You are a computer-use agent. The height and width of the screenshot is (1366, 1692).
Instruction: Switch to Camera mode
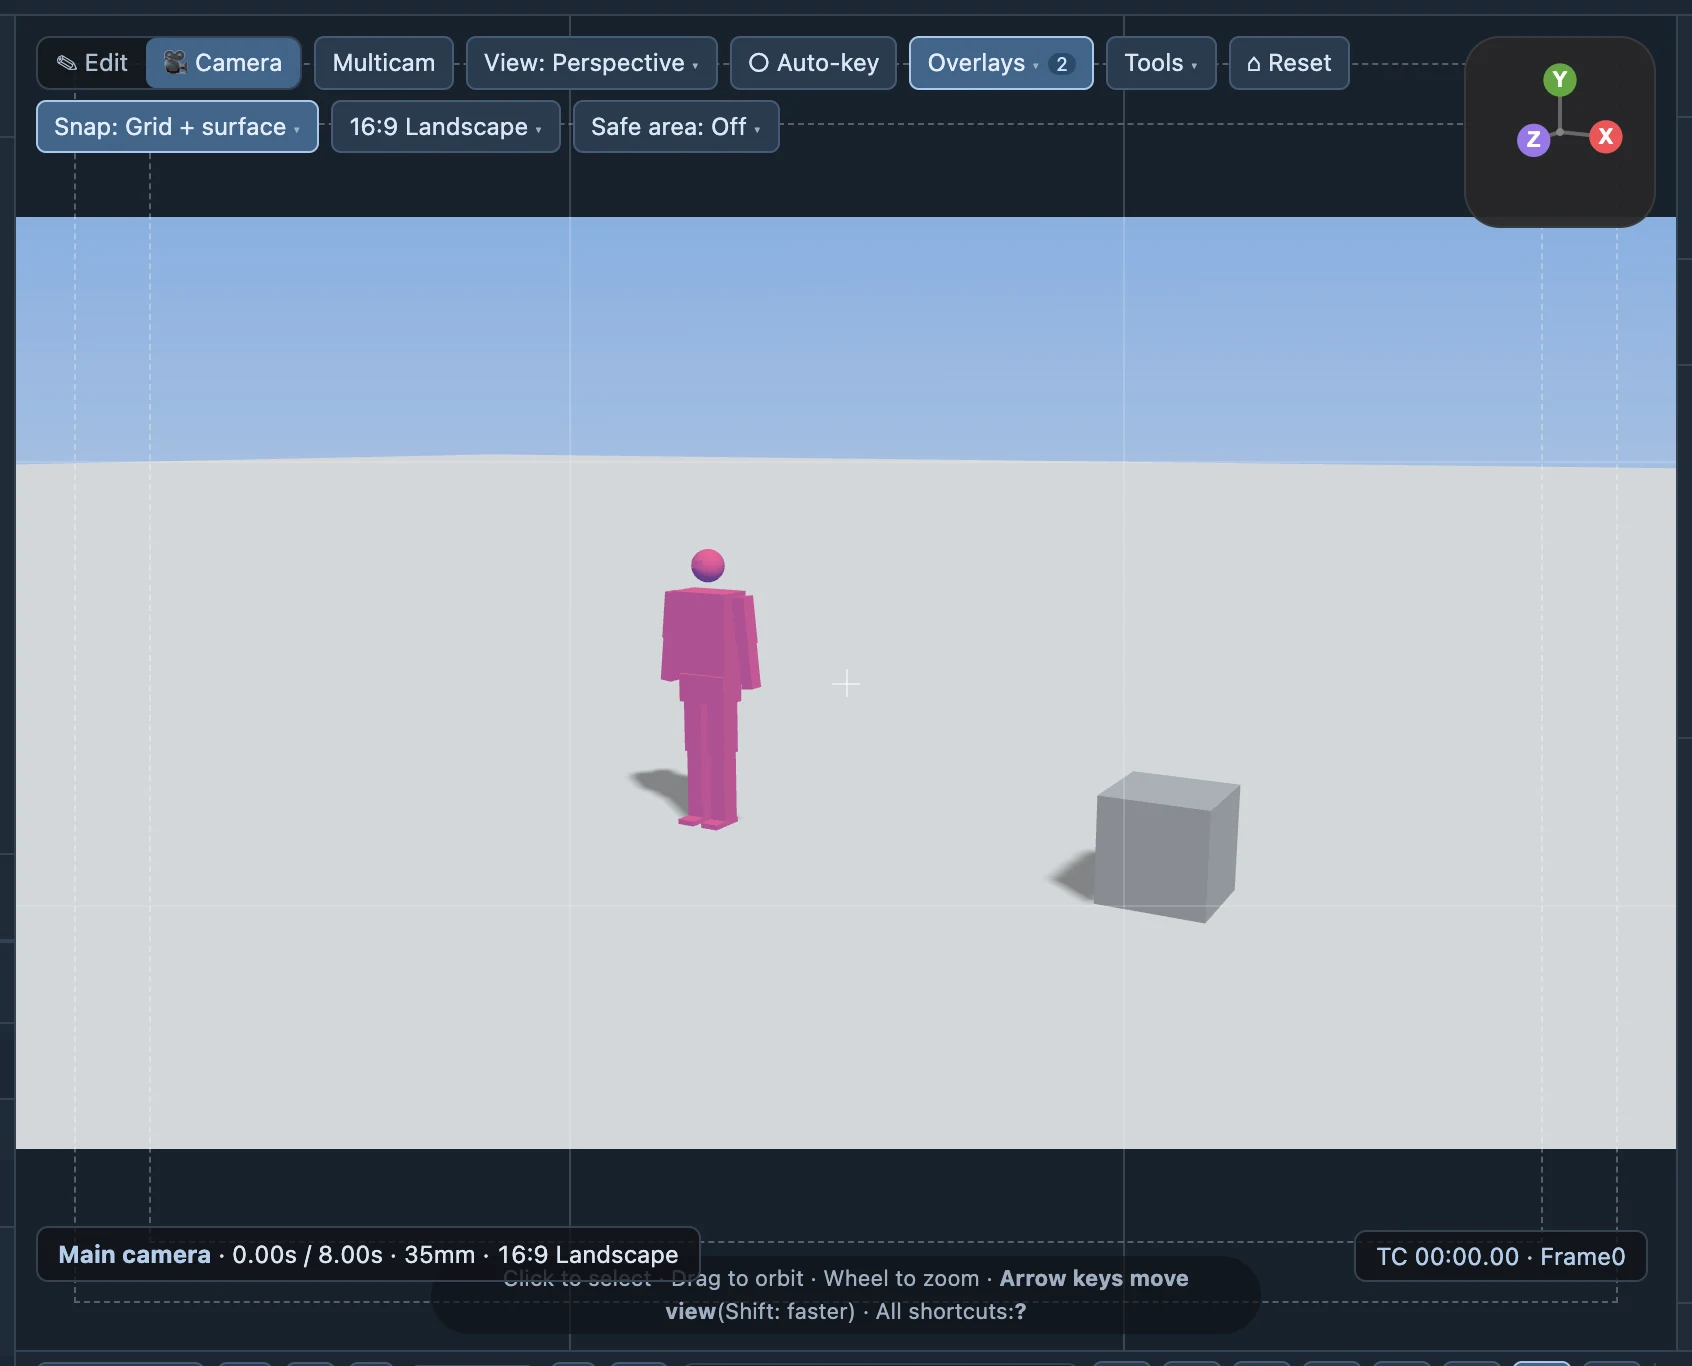point(223,63)
